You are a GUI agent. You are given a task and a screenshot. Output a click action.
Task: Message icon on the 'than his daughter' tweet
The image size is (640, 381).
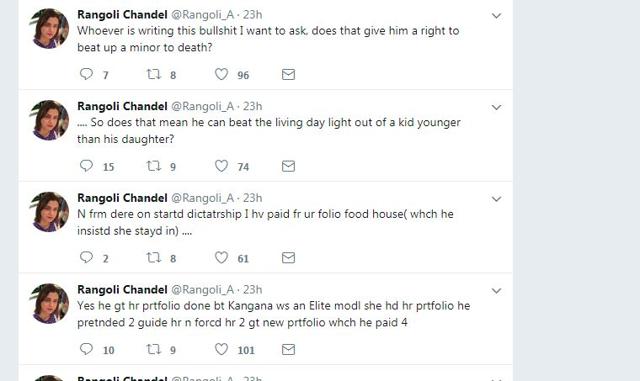(288, 166)
